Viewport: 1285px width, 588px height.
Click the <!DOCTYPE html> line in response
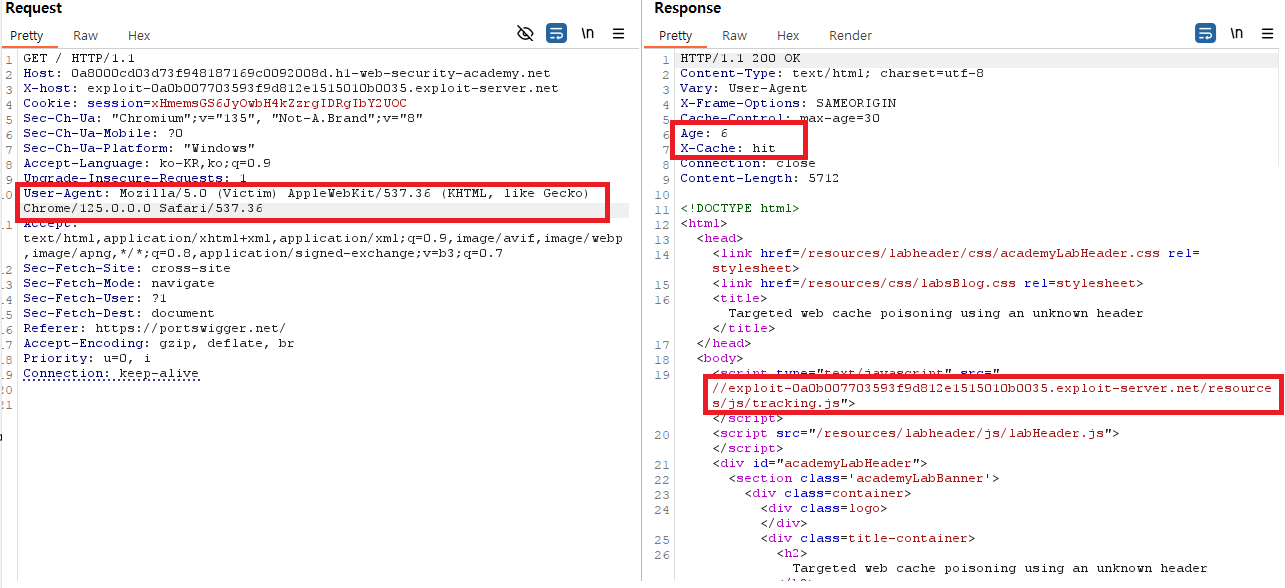(x=740, y=208)
